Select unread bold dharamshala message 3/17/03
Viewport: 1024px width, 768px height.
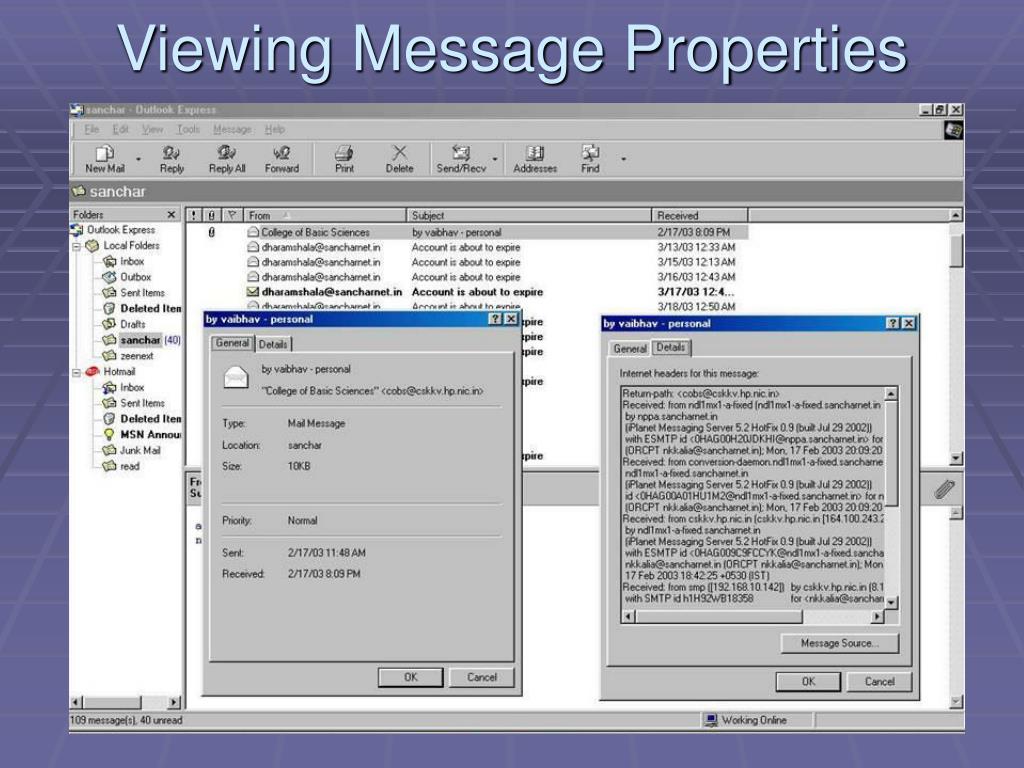[x=467, y=292]
